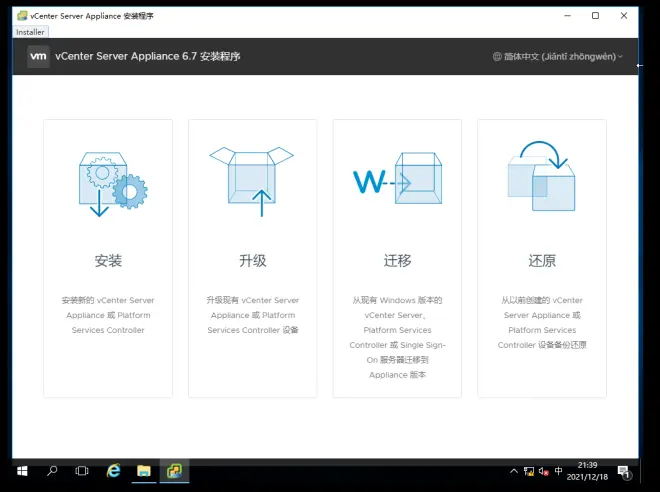Viewport: 660px width, 492px height.
Task: Show hidden system tray icons
Action: tap(514, 471)
